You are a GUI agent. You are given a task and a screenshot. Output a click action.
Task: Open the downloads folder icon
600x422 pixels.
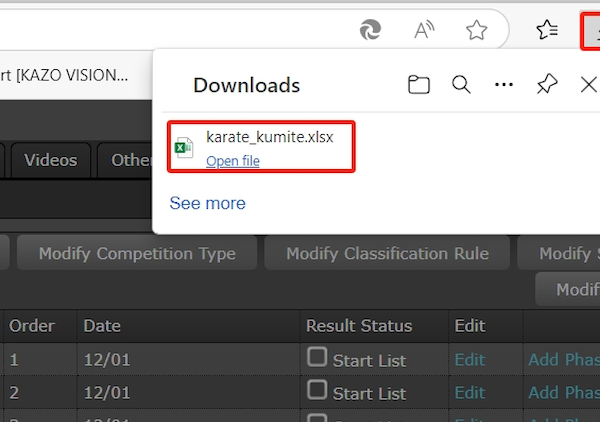(419, 85)
